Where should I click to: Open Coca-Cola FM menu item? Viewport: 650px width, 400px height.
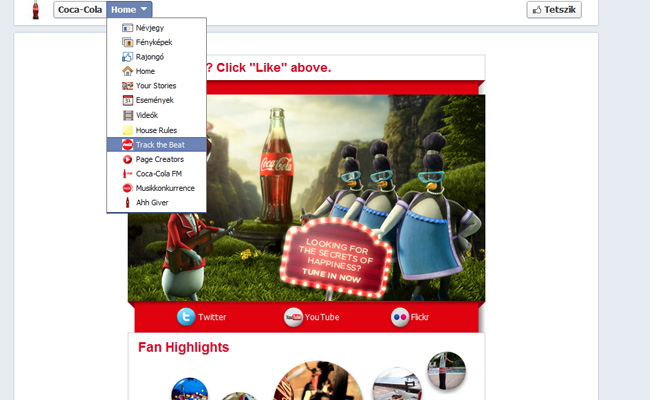[157, 174]
